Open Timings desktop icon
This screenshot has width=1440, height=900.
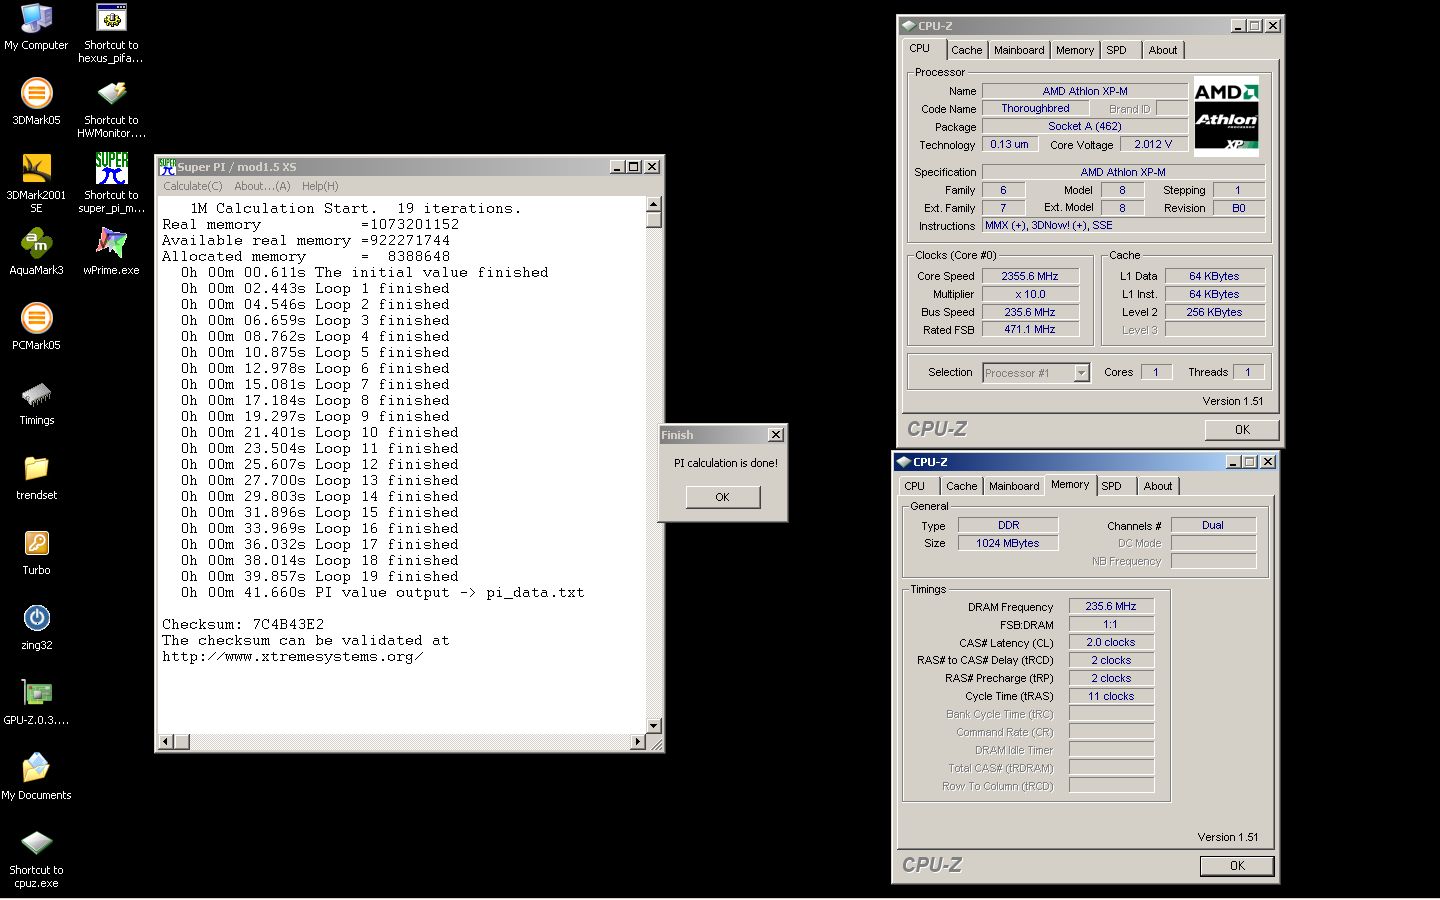click(x=36, y=402)
